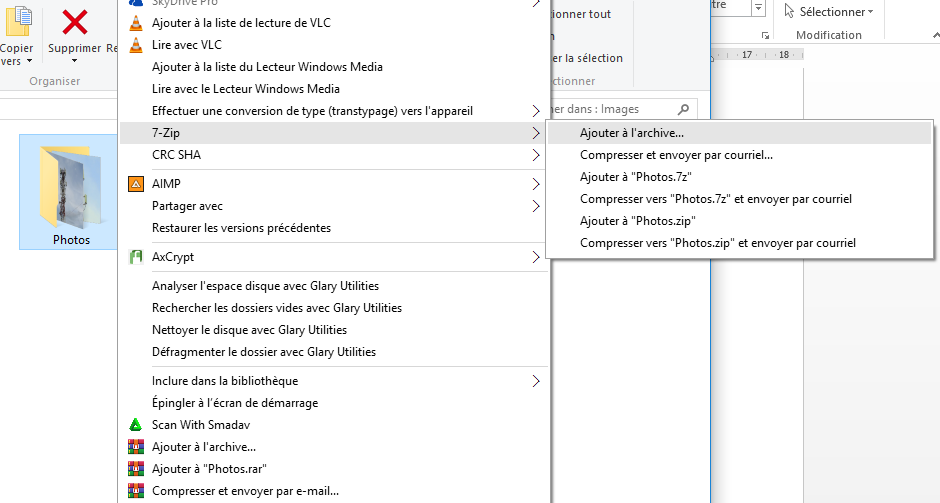Click the Word ruler at mark 17
The image size is (940, 503).
coord(747,55)
